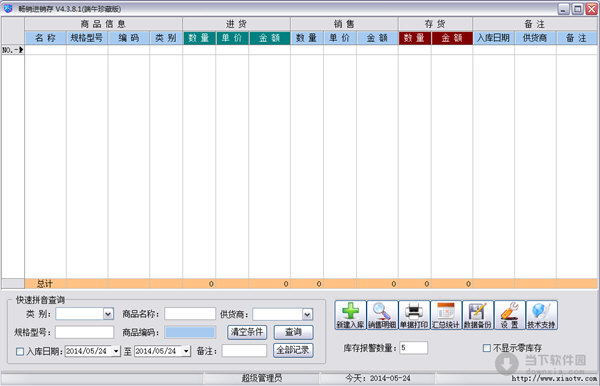600x386 pixels.
Task: Click the 技术支持 globe icon
Action: [x=541, y=315]
